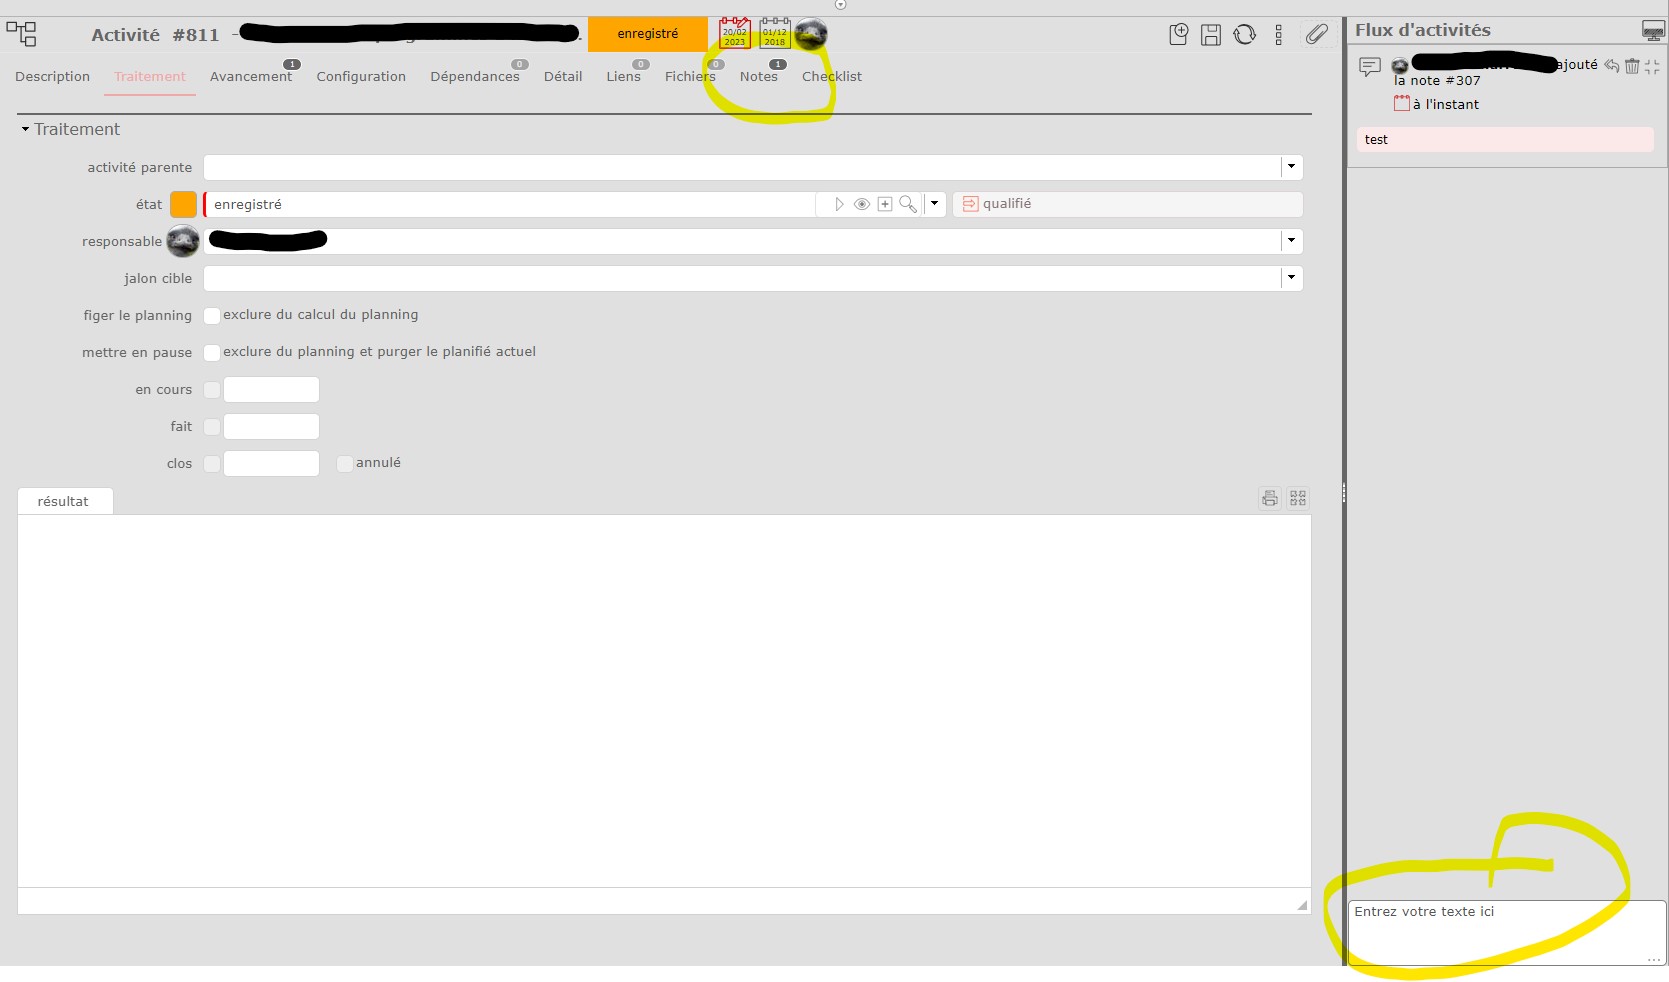1669x982 pixels.
Task: Click the 'test' note in Flux d'activités
Action: point(1505,140)
